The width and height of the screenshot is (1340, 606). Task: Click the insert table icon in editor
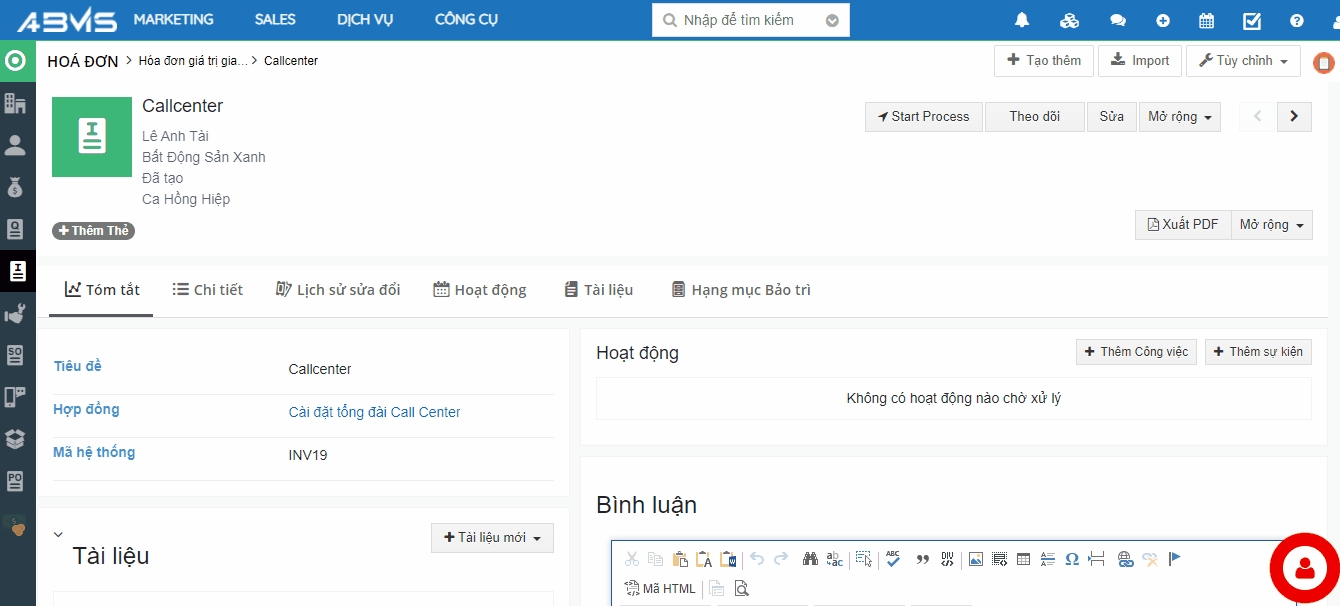coord(1023,559)
